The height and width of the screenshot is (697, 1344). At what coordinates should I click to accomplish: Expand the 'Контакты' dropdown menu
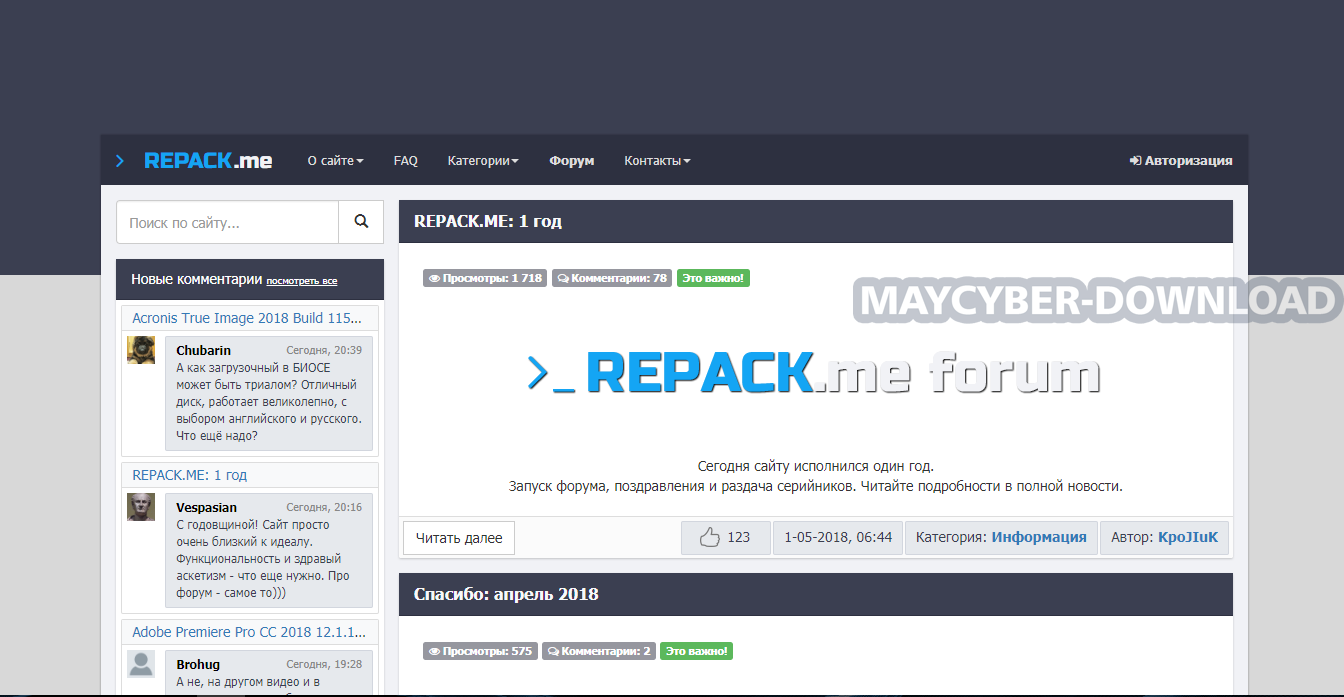pos(657,160)
